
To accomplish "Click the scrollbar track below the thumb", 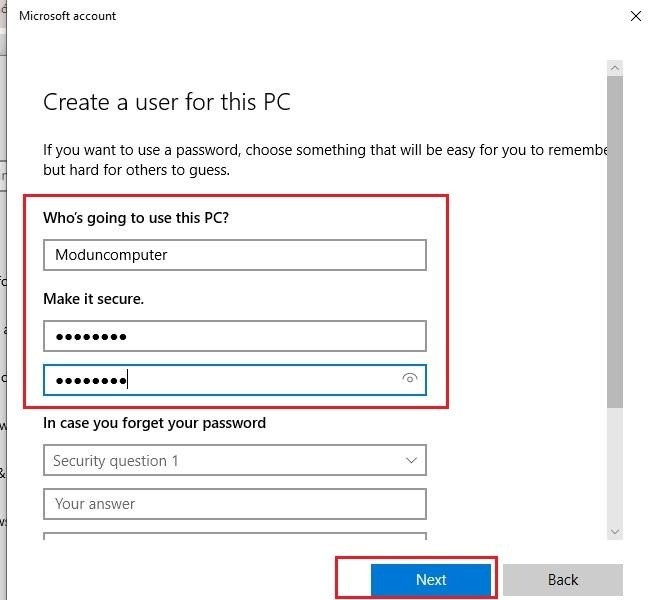I will click(615, 470).
